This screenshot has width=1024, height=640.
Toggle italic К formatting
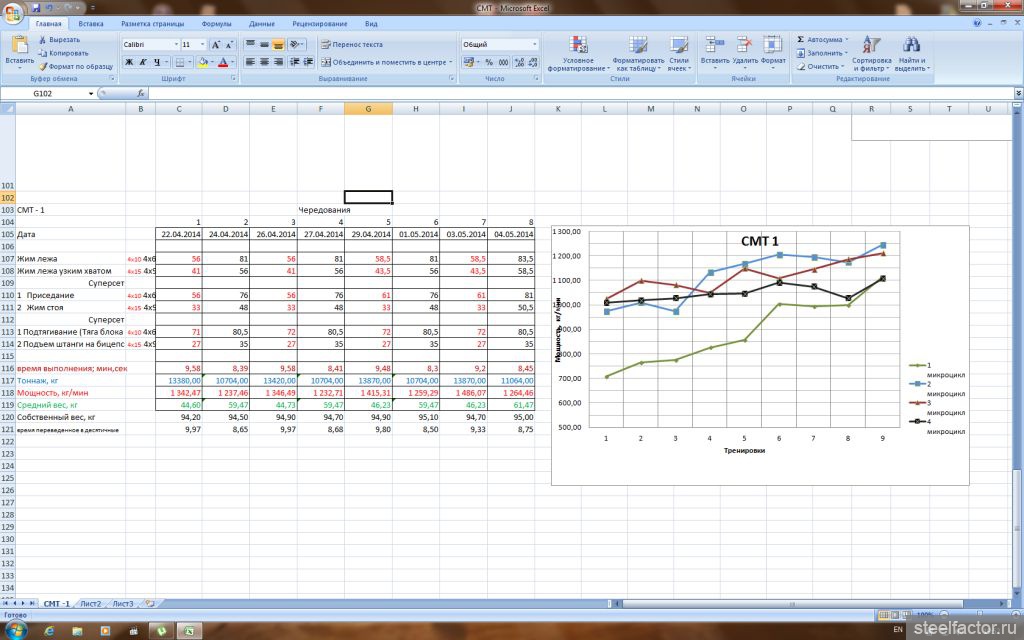(x=142, y=62)
